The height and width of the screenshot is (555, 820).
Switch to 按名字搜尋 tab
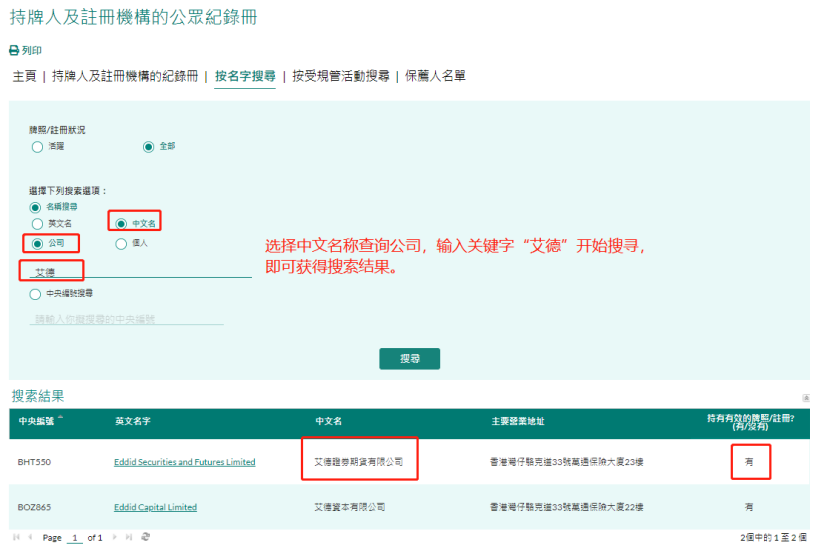click(x=245, y=76)
